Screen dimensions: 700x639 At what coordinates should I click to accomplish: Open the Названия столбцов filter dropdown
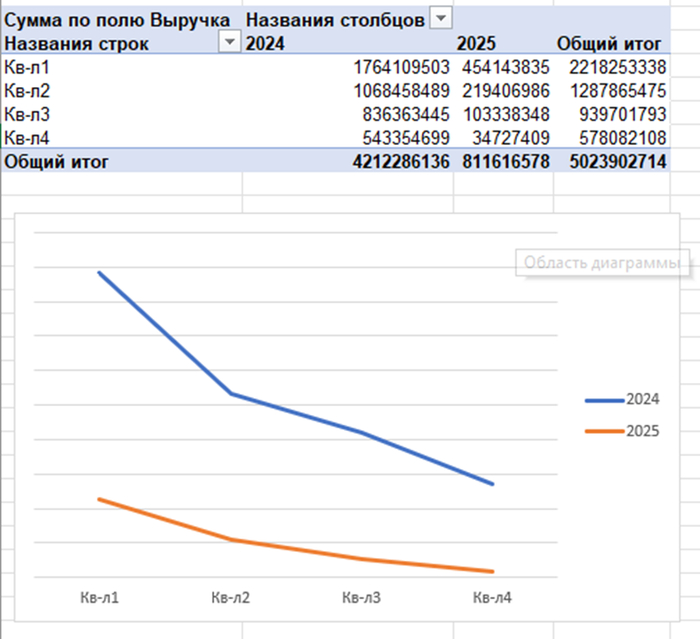[439, 19]
